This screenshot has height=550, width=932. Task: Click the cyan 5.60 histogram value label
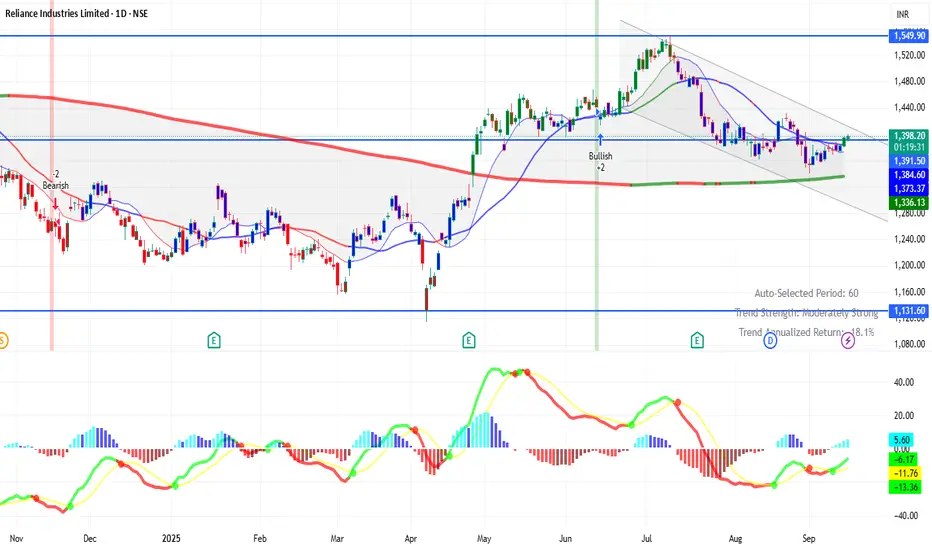(902, 440)
